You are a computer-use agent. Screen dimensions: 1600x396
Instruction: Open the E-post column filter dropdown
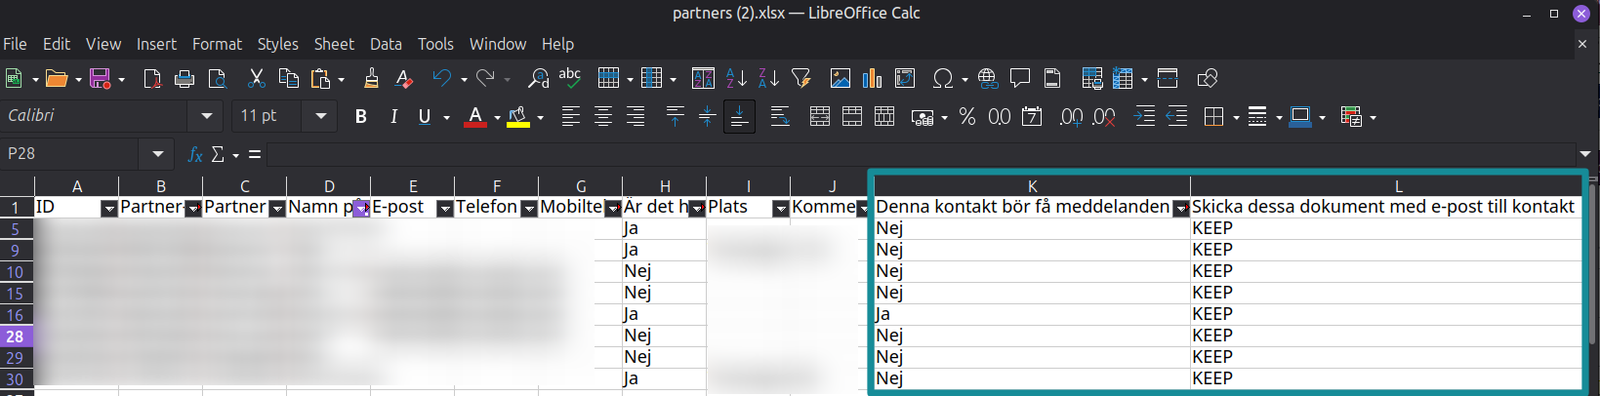point(445,209)
